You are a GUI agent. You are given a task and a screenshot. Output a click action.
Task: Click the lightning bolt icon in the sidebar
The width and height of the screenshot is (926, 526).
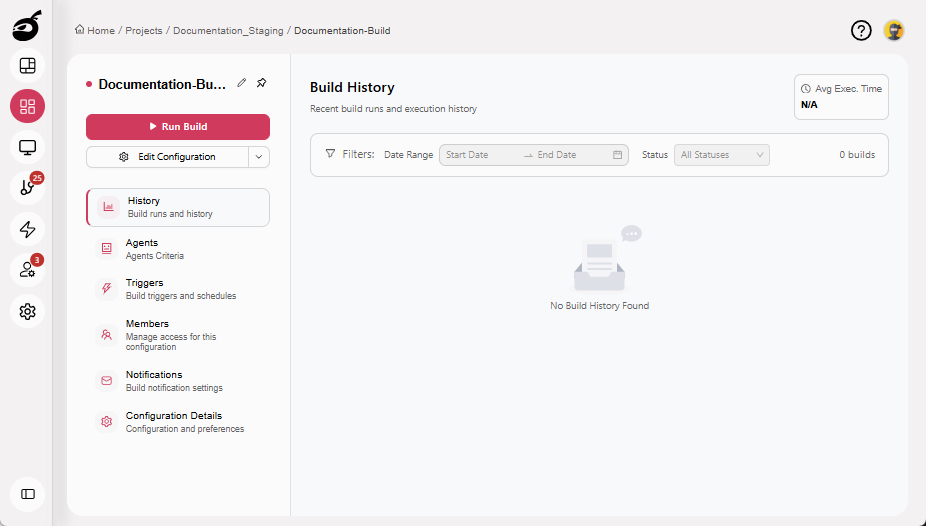28,229
